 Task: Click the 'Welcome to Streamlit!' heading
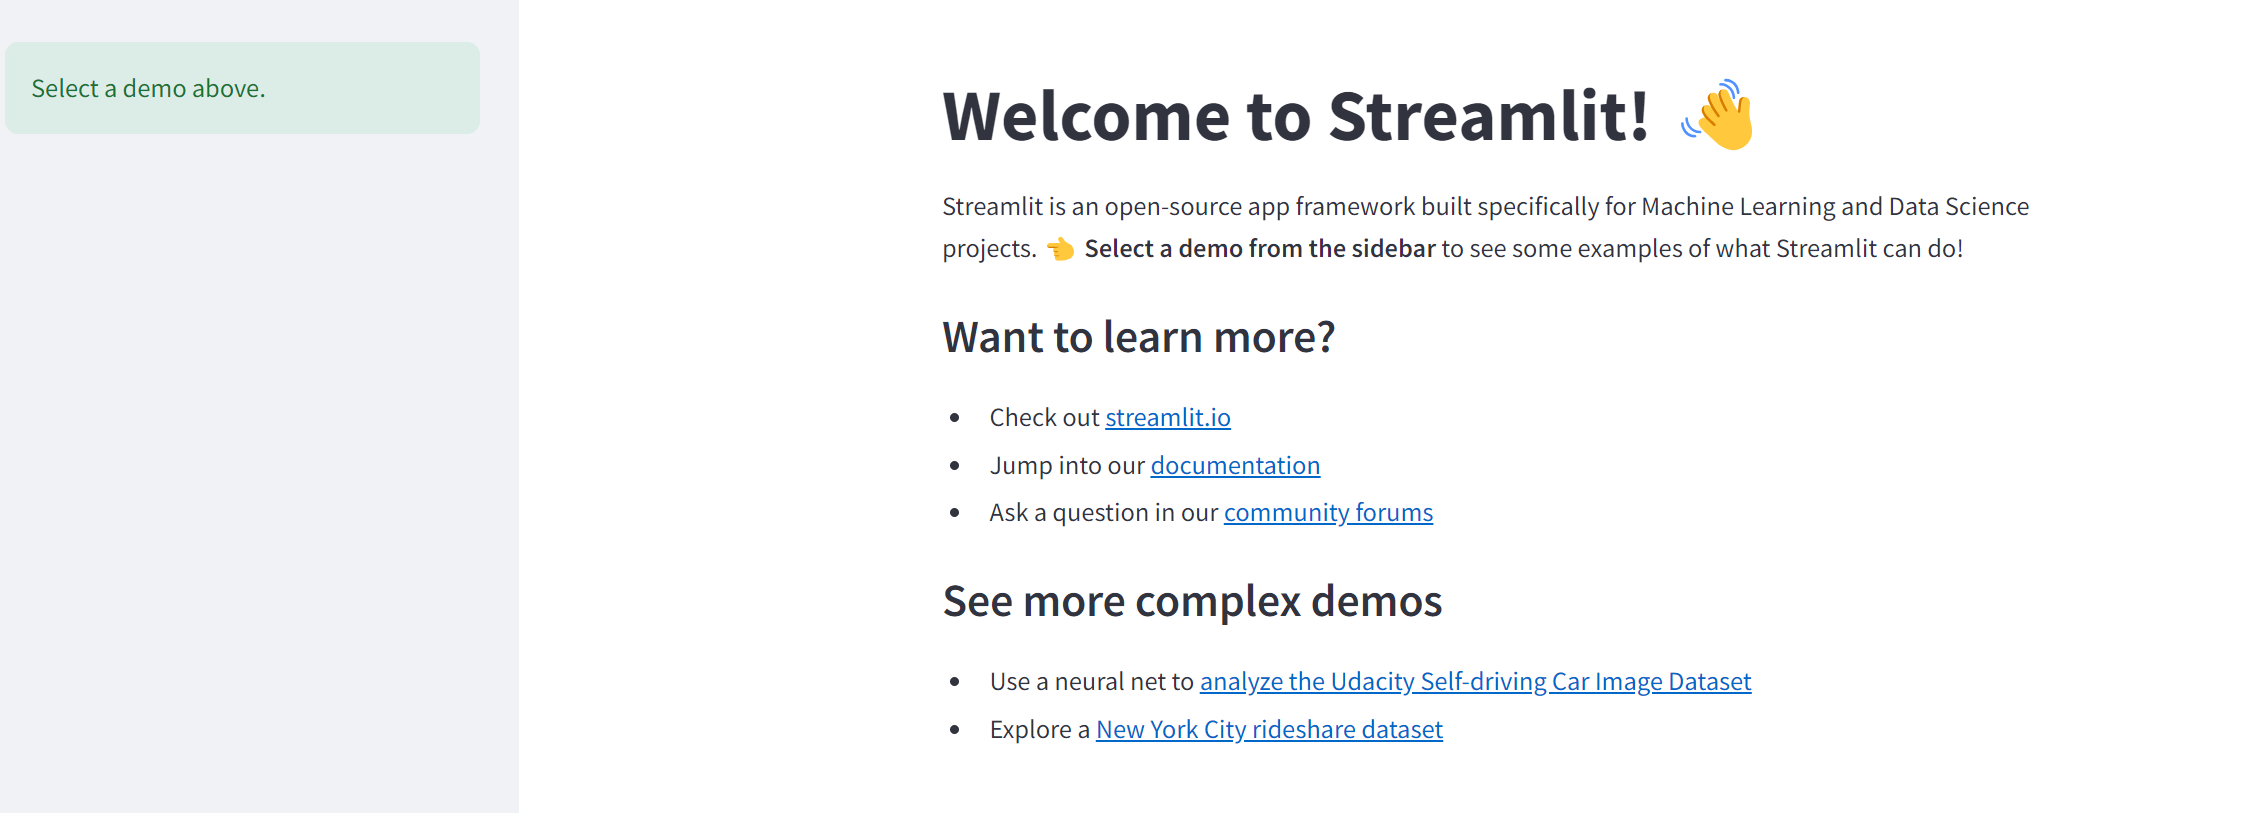point(1296,116)
